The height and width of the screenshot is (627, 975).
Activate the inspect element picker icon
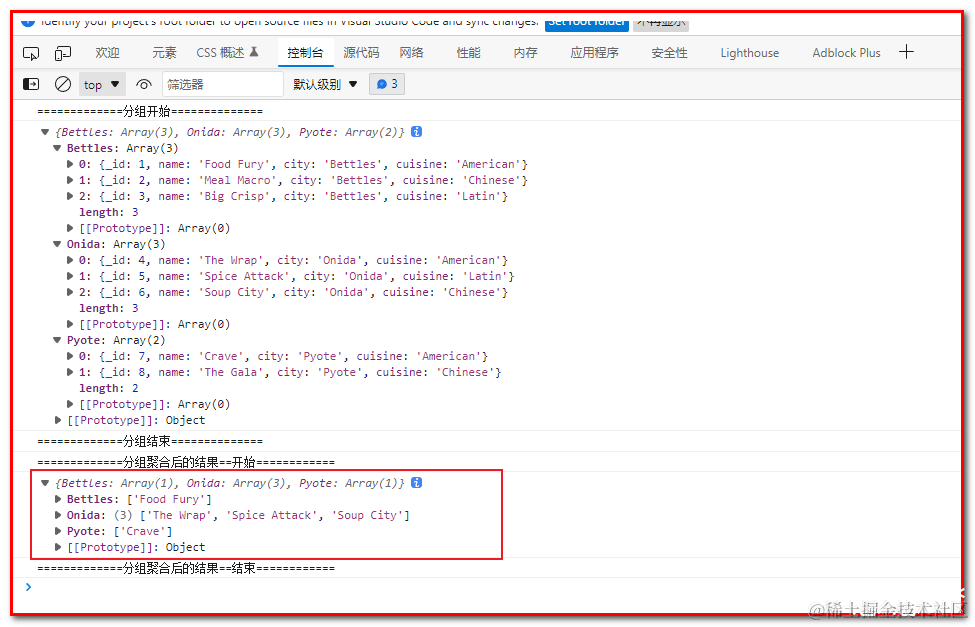30,53
